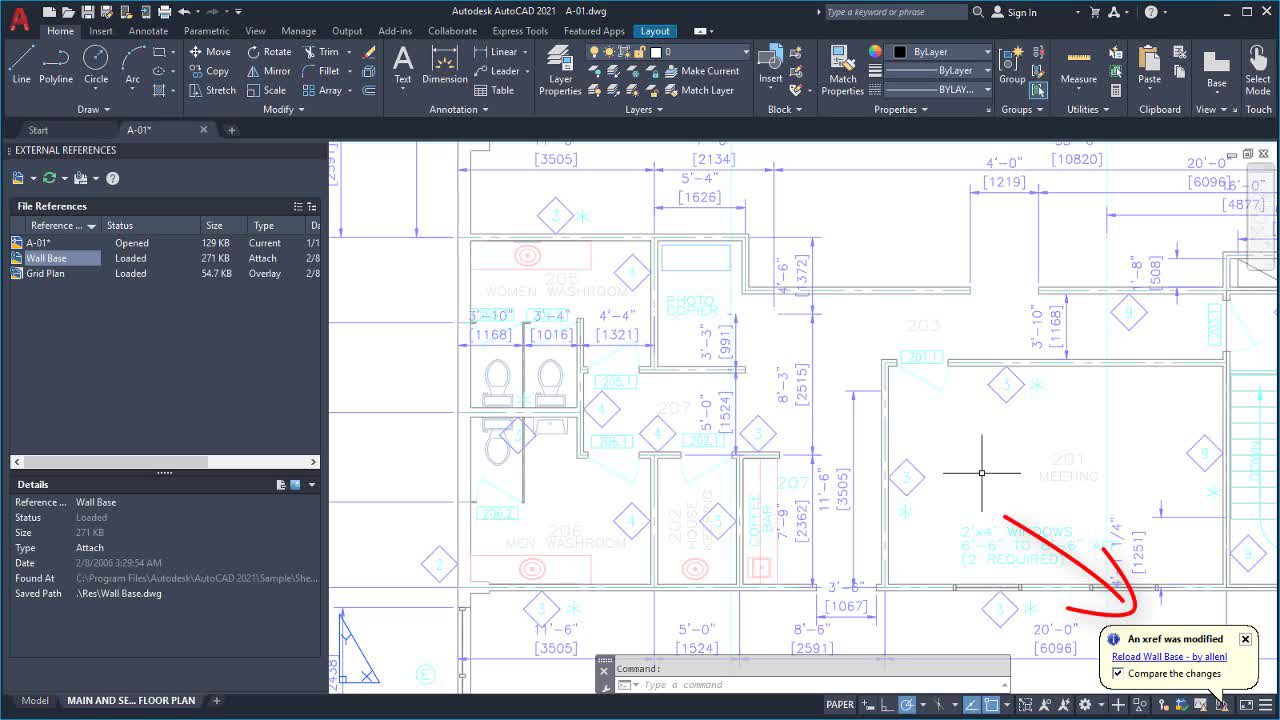Open the Reference Name column sort dropdown
This screenshot has width=1280, height=720.
point(89,225)
